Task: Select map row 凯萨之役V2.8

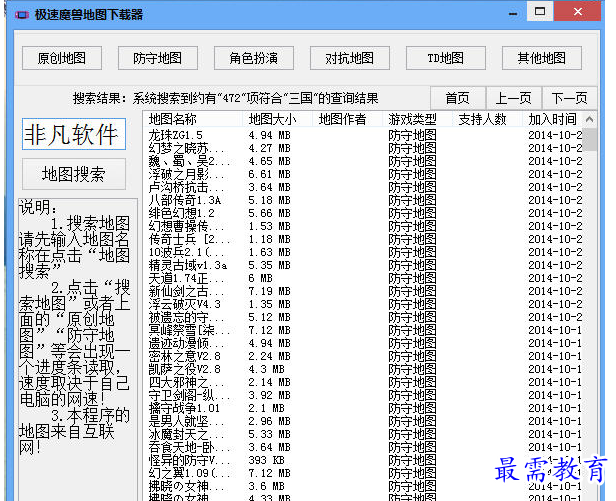Action: (x=365, y=369)
